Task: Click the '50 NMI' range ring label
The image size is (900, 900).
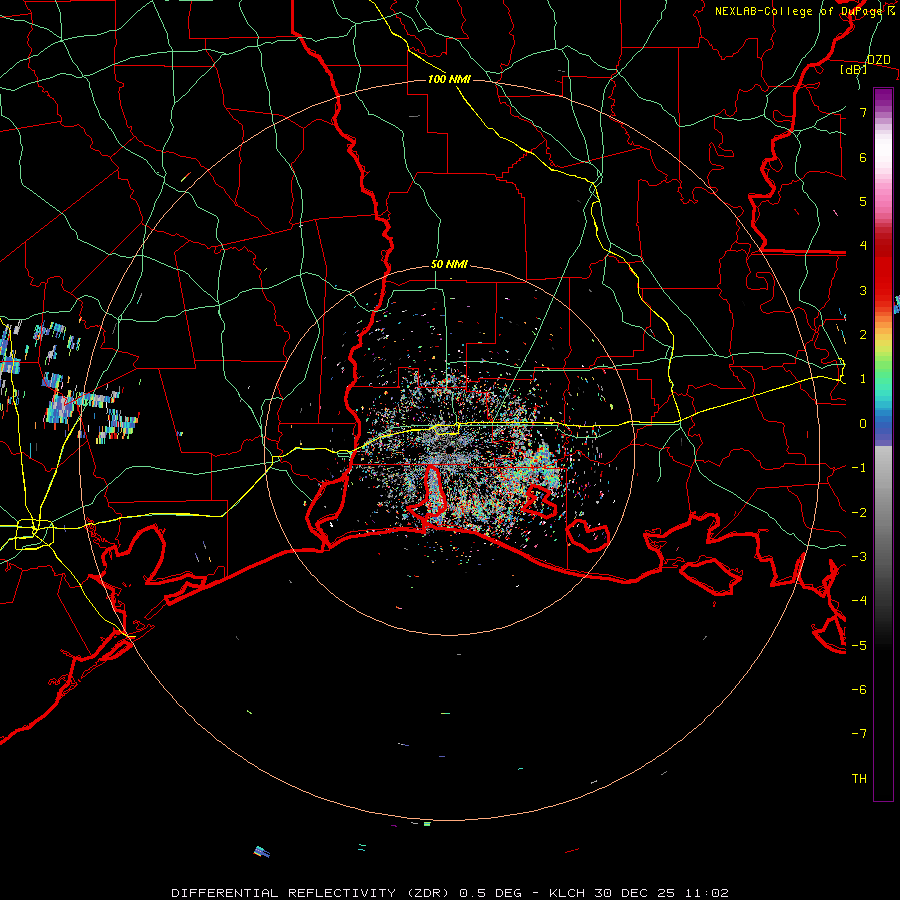Action: (x=449, y=265)
